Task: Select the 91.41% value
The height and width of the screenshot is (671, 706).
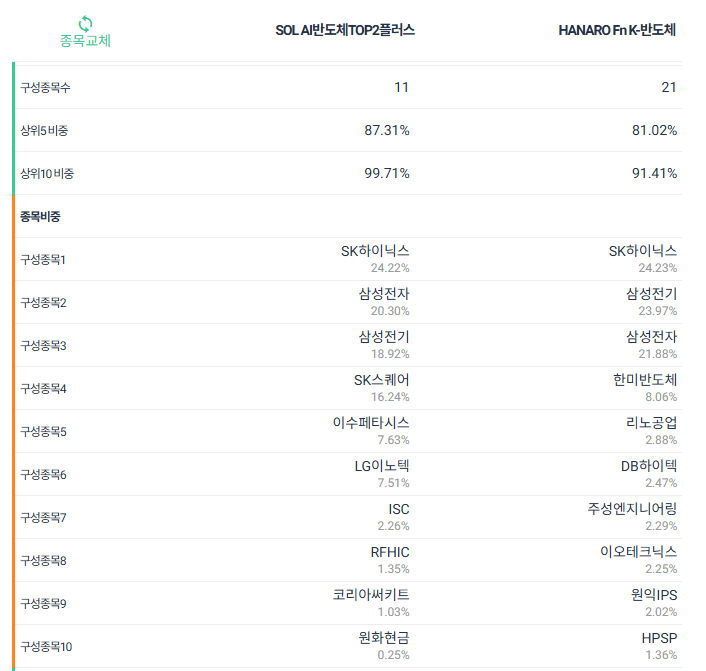Action: [x=654, y=173]
